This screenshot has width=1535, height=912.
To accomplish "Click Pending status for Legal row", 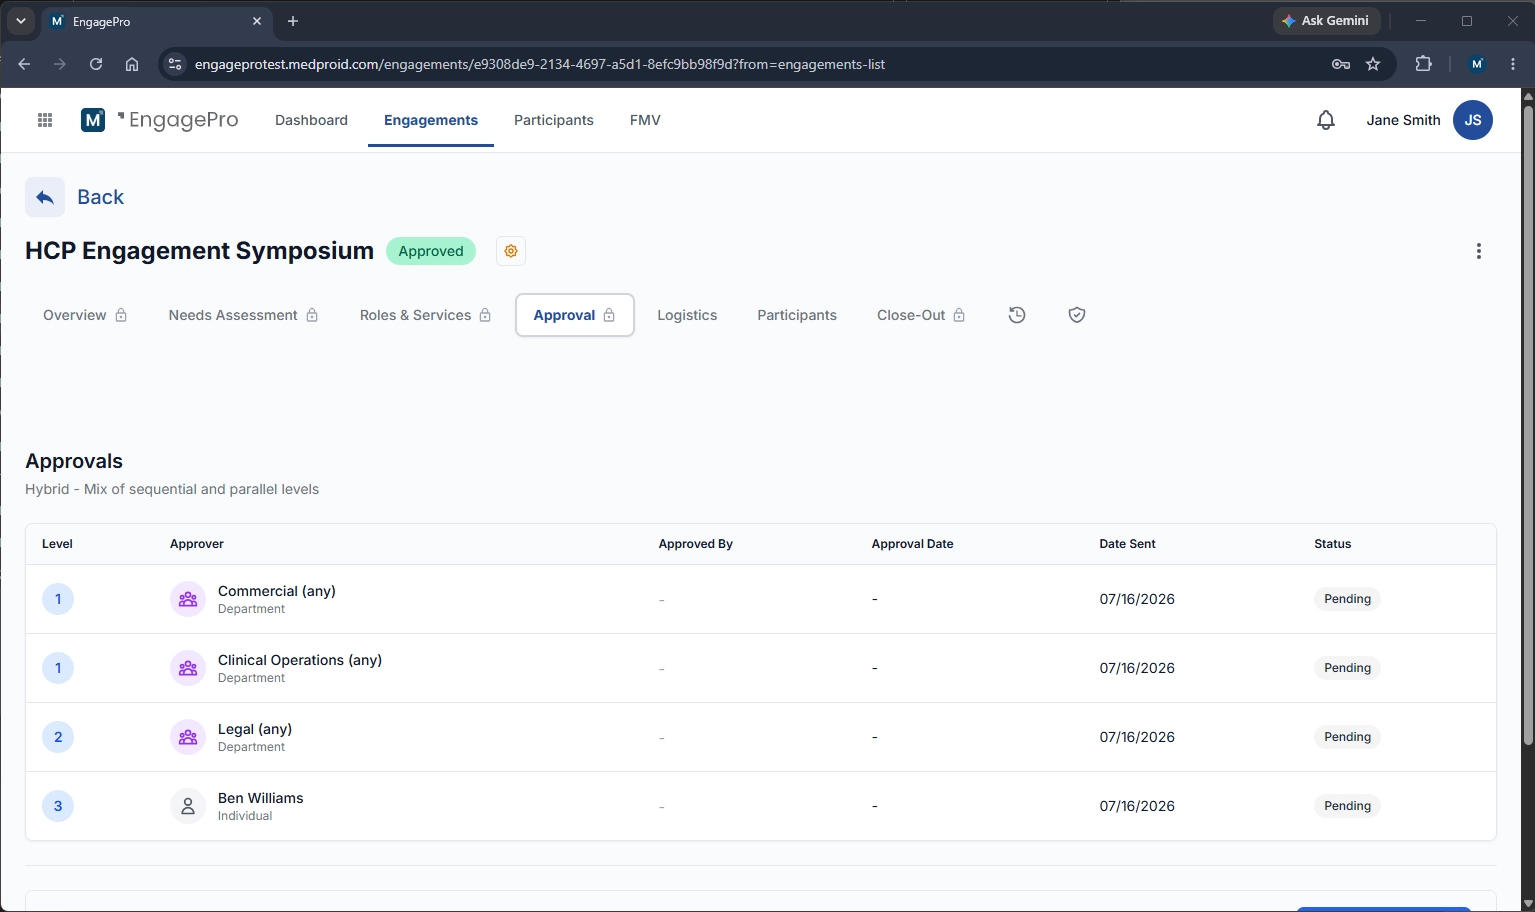I will point(1347,737).
